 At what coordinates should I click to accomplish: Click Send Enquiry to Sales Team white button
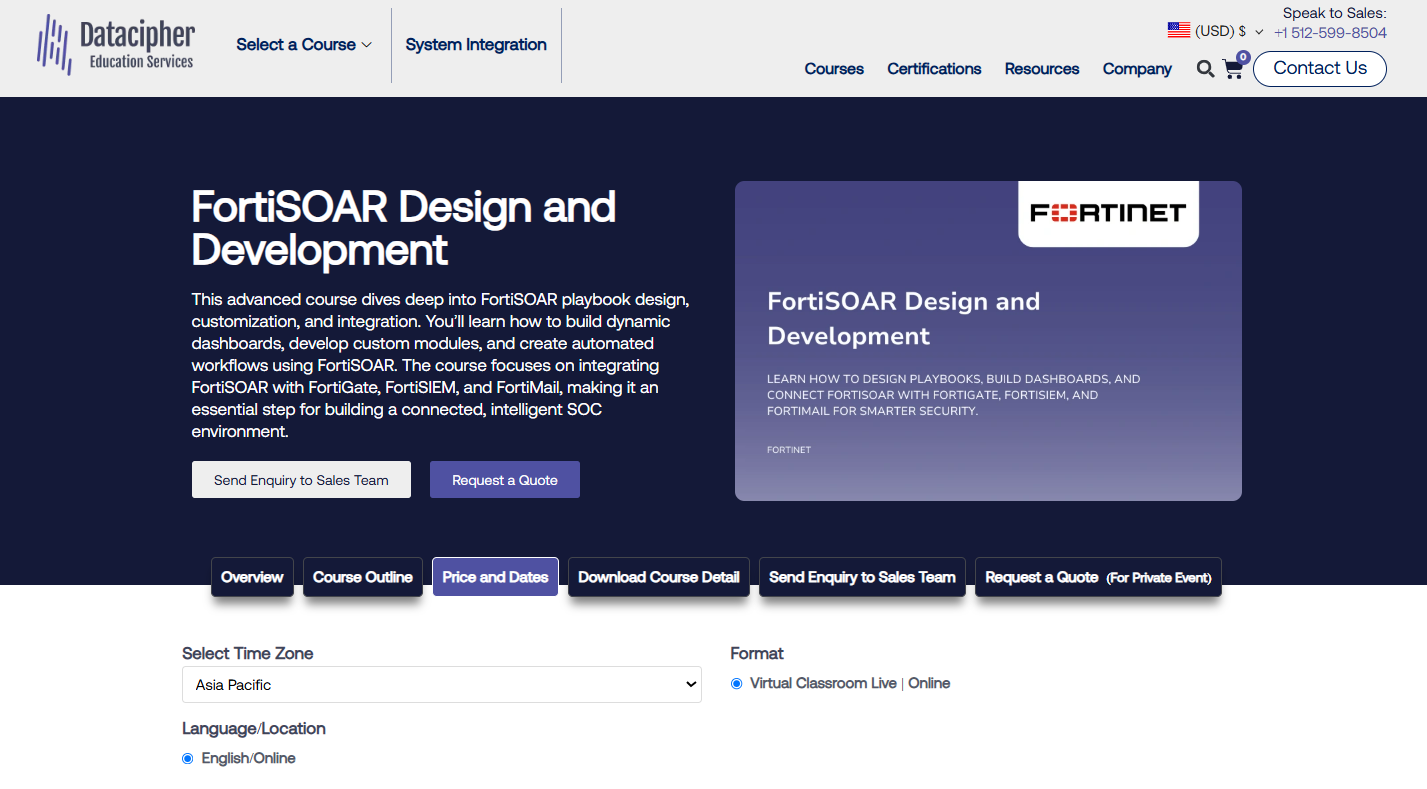[x=301, y=480]
